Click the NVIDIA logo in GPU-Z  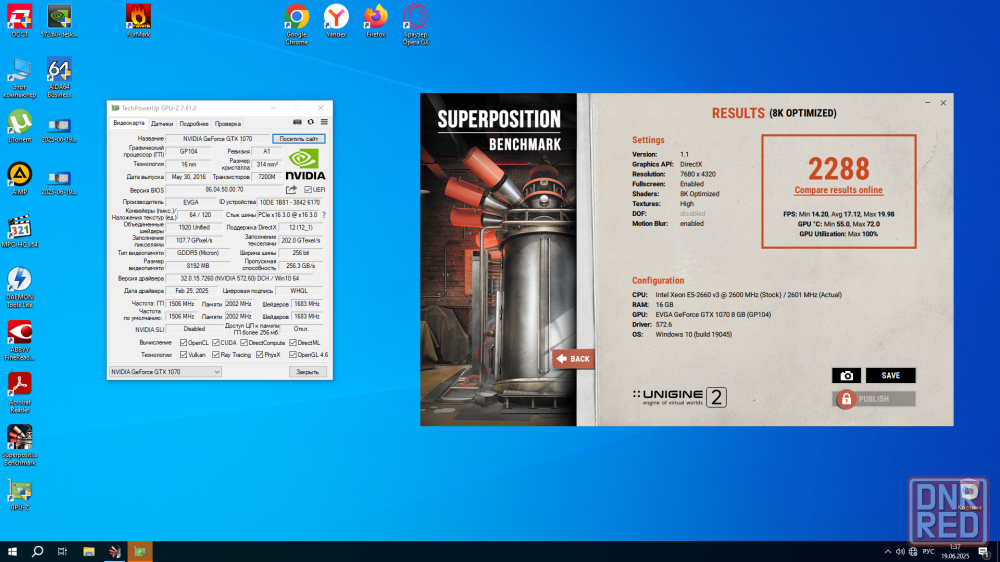click(x=305, y=165)
